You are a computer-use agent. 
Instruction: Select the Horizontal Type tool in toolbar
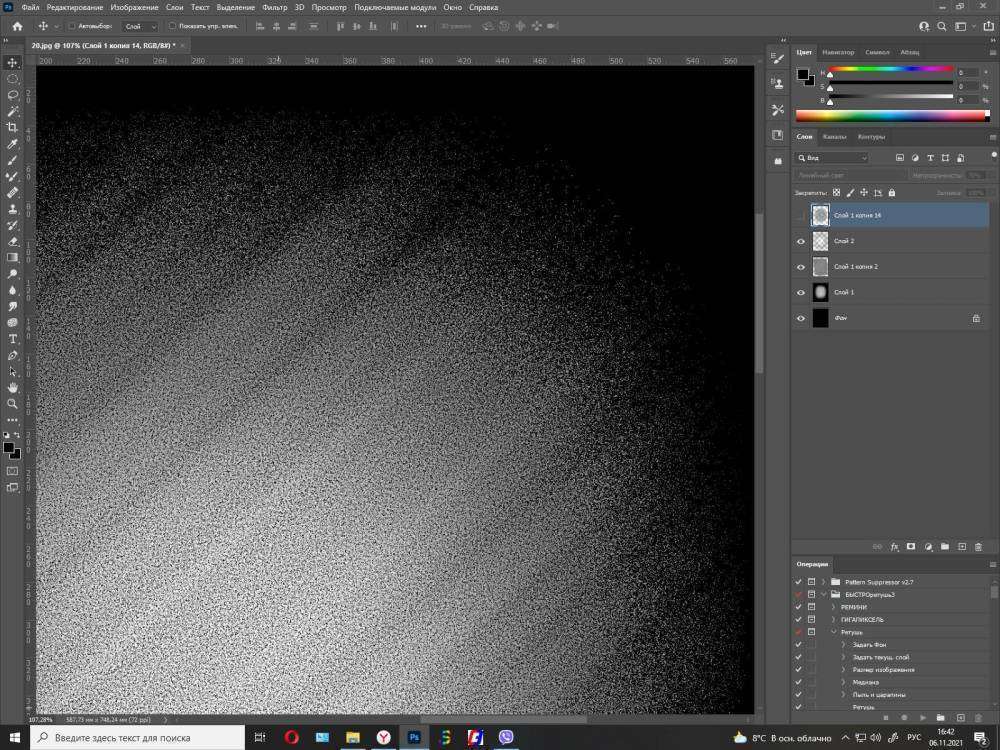click(x=13, y=339)
